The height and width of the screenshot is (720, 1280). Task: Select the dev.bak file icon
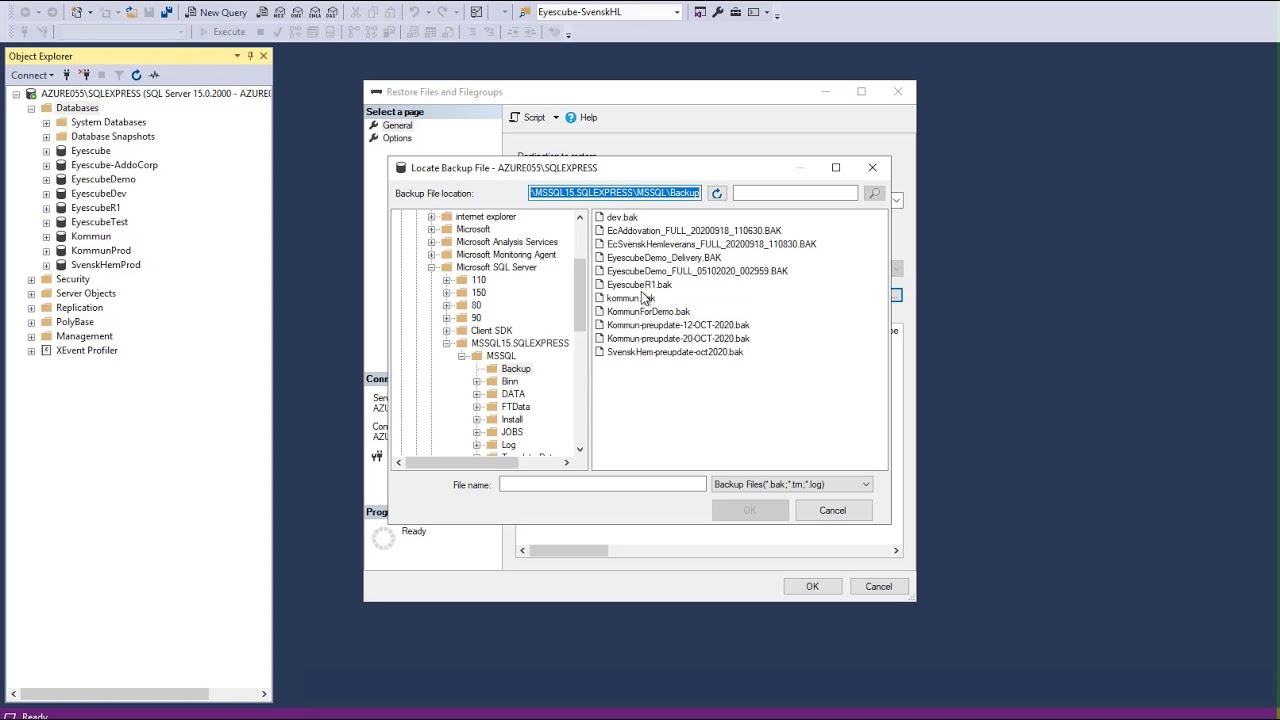coord(599,217)
